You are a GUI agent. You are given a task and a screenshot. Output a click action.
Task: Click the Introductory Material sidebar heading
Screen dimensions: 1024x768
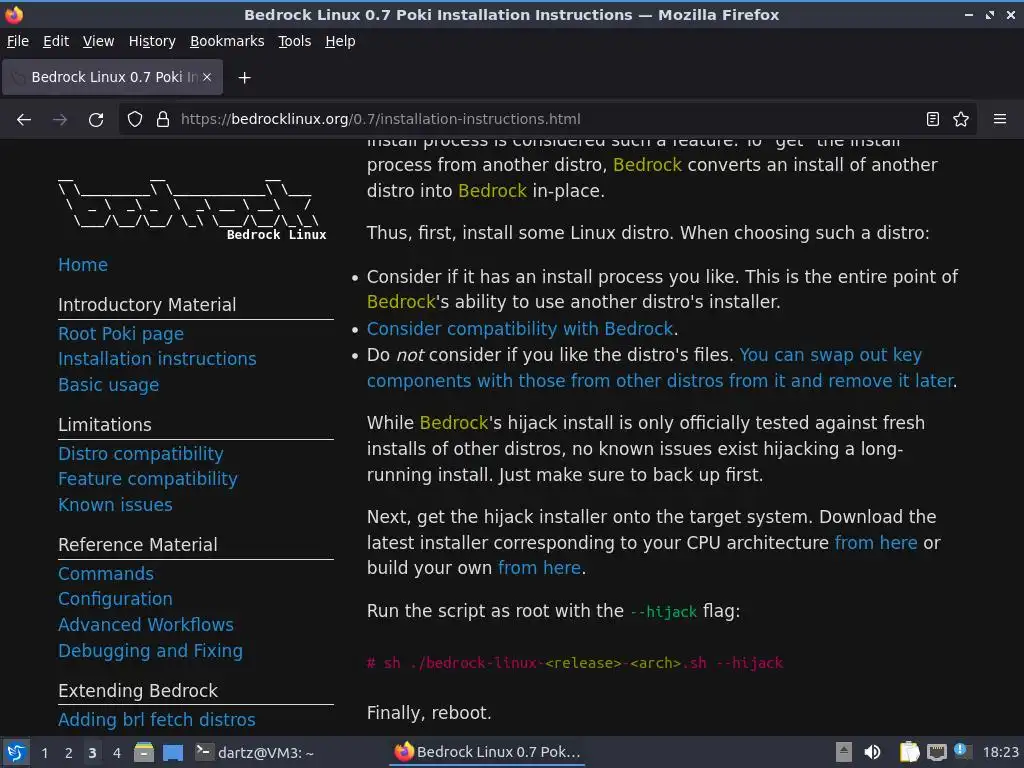(147, 305)
